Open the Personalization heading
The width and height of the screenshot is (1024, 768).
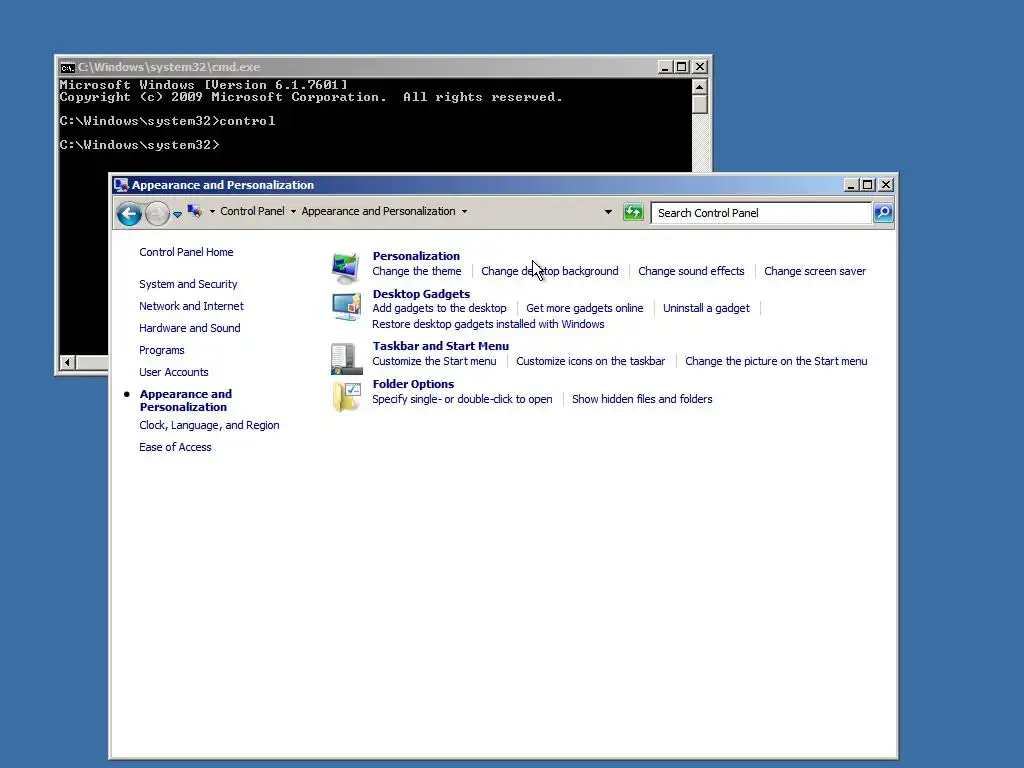coord(416,256)
